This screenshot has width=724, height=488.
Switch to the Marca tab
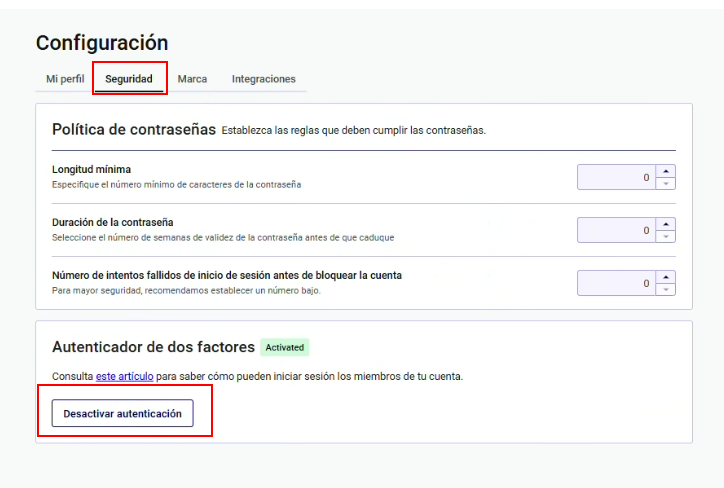click(x=192, y=79)
